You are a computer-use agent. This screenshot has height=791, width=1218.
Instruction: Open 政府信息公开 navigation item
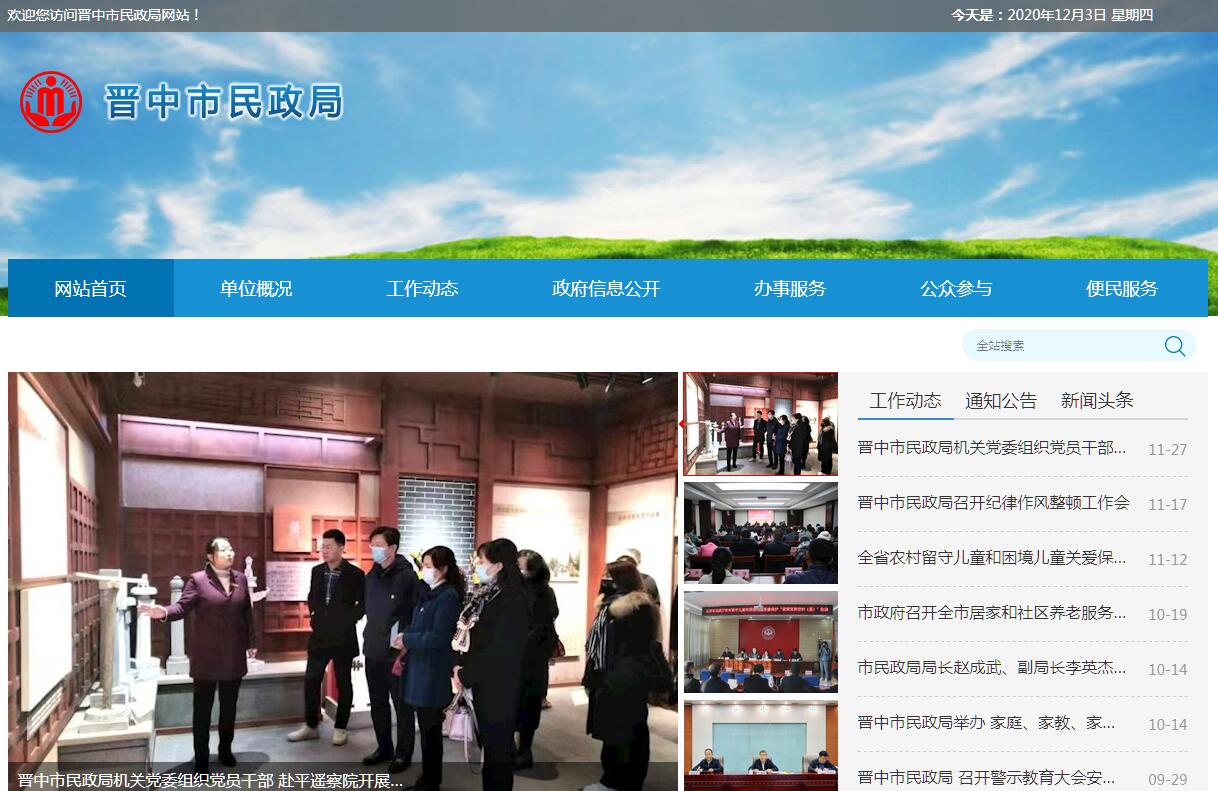coord(606,289)
